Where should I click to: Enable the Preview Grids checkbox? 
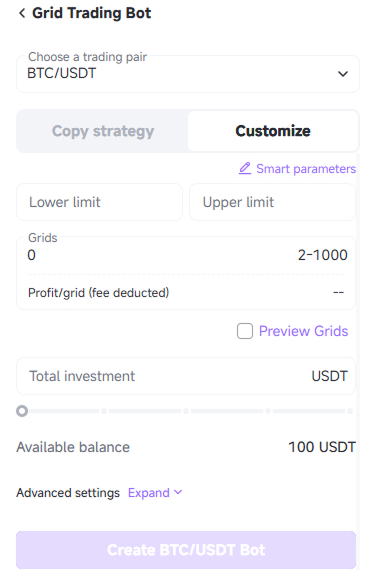(245, 331)
